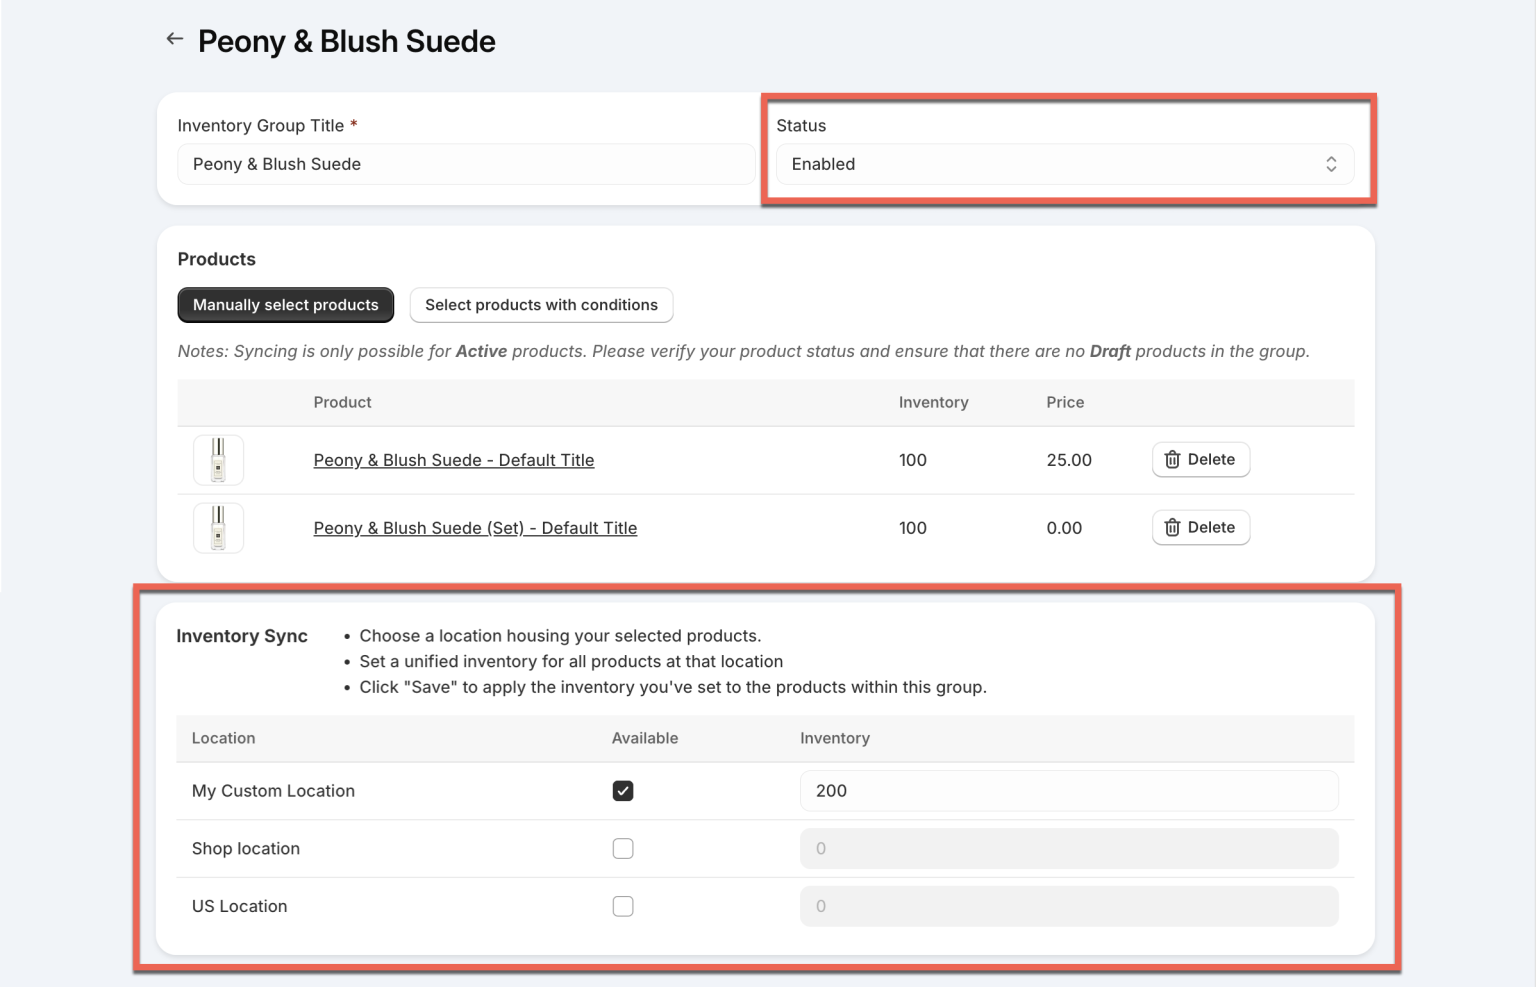Image resolution: width=1536 pixels, height=987 pixels.
Task: Click the Status dropdown chevron icon
Action: click(x=1331, y=164)
